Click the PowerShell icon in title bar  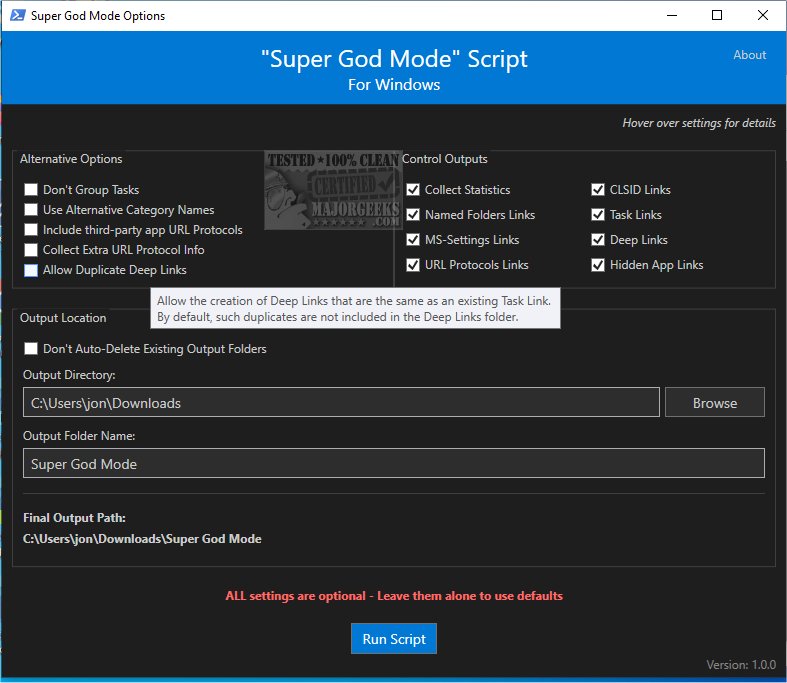click(x=15, y=16)
